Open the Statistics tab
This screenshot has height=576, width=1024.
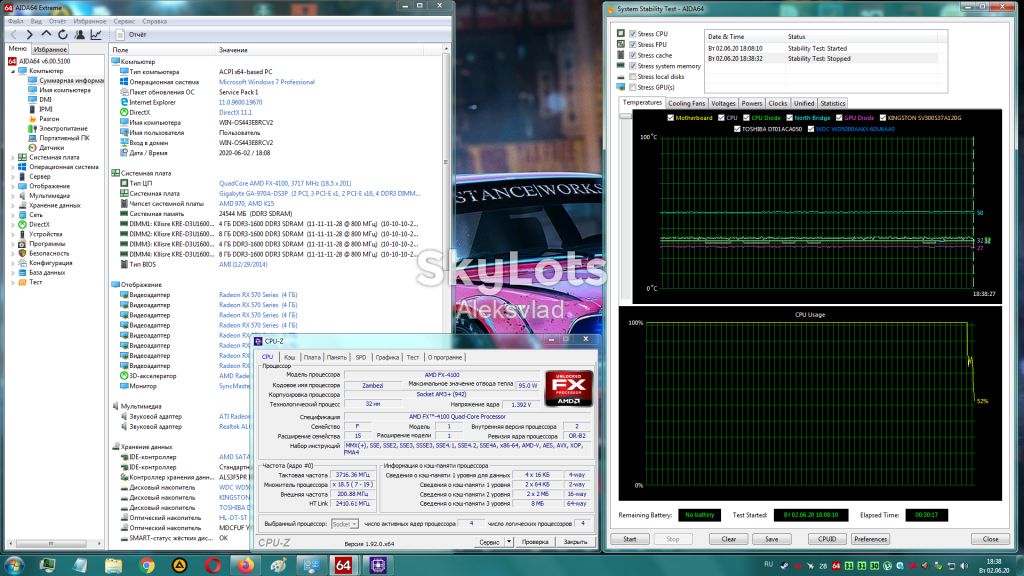pyautogui.click(x=833, y=103)
